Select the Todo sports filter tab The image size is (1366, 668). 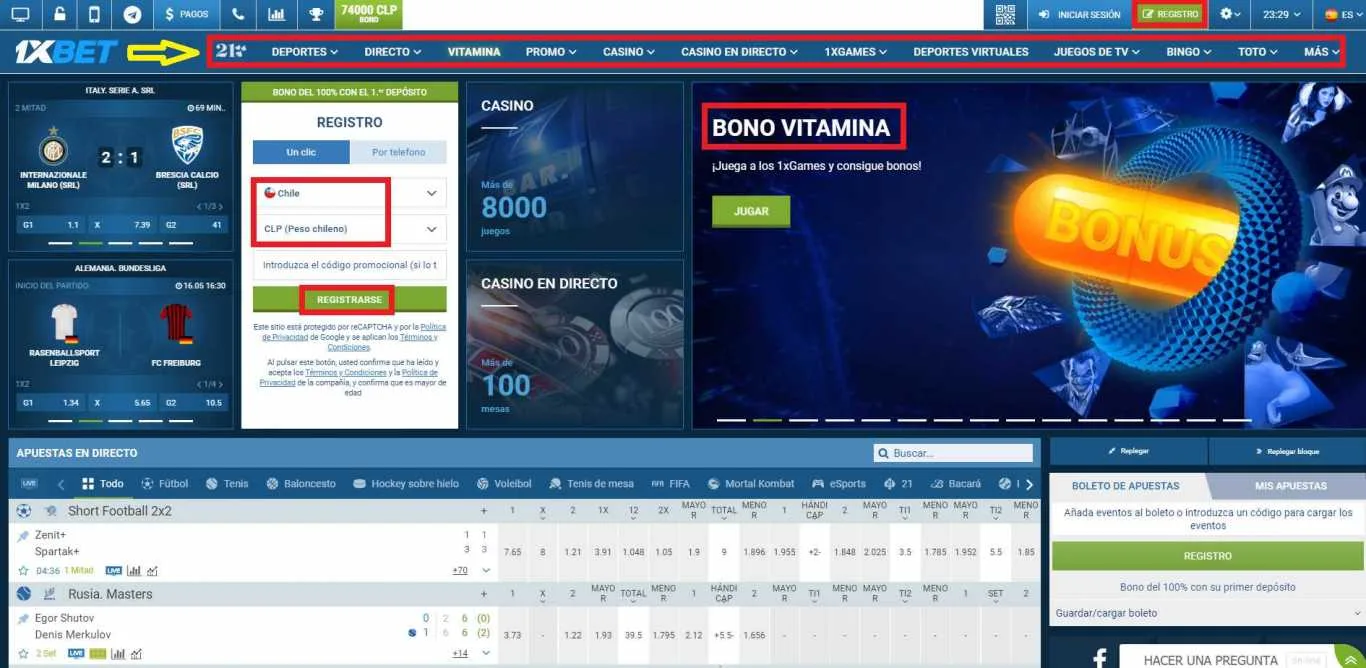[103, 483]
